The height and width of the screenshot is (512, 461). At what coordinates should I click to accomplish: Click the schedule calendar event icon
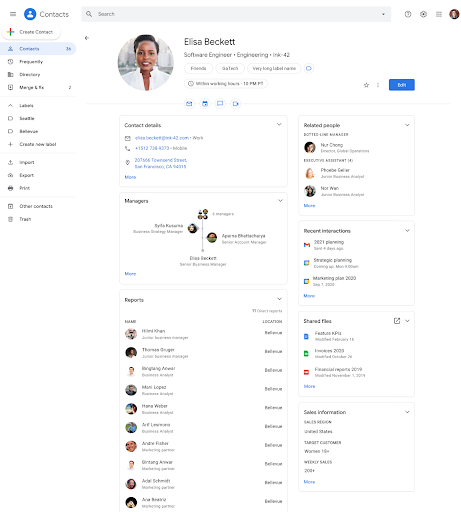(x=205, y=104)
